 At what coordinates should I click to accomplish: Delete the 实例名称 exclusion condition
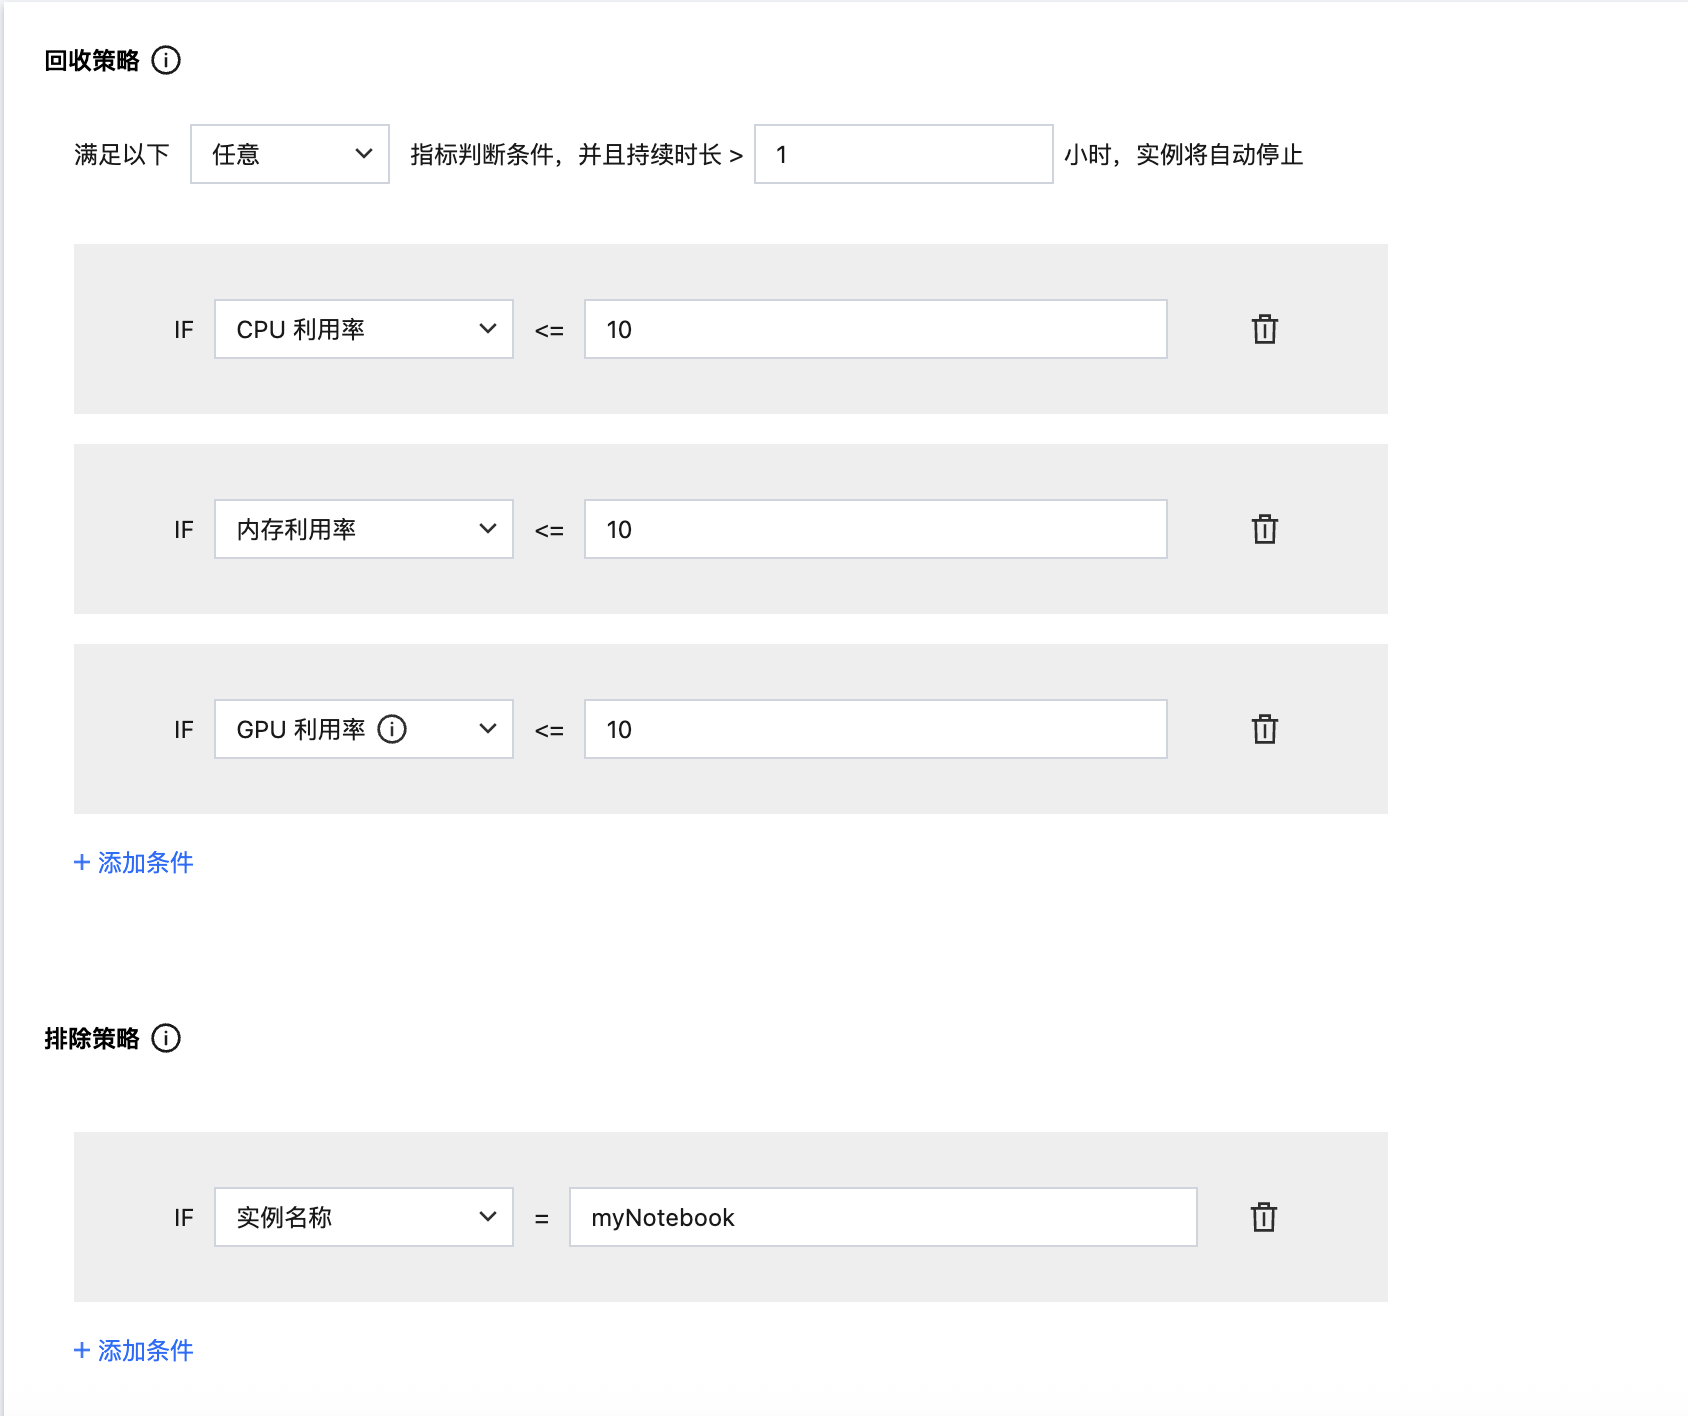[1263, 1217]
